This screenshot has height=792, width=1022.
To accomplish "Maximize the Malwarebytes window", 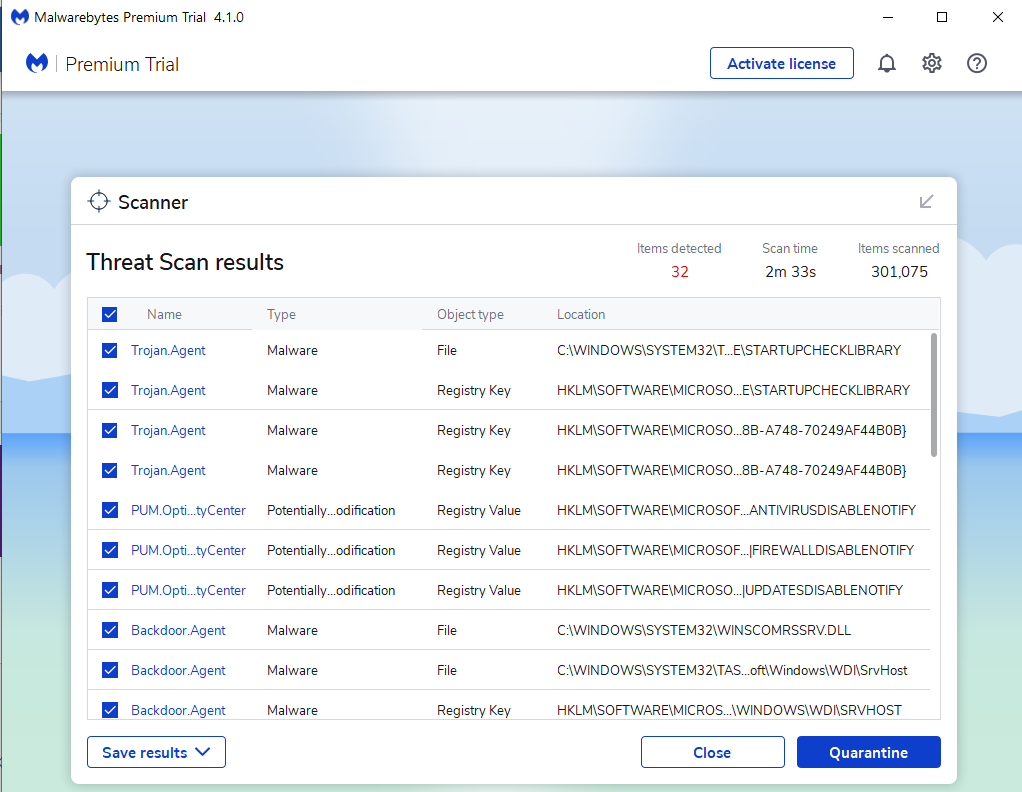I will tap(941, 17).
